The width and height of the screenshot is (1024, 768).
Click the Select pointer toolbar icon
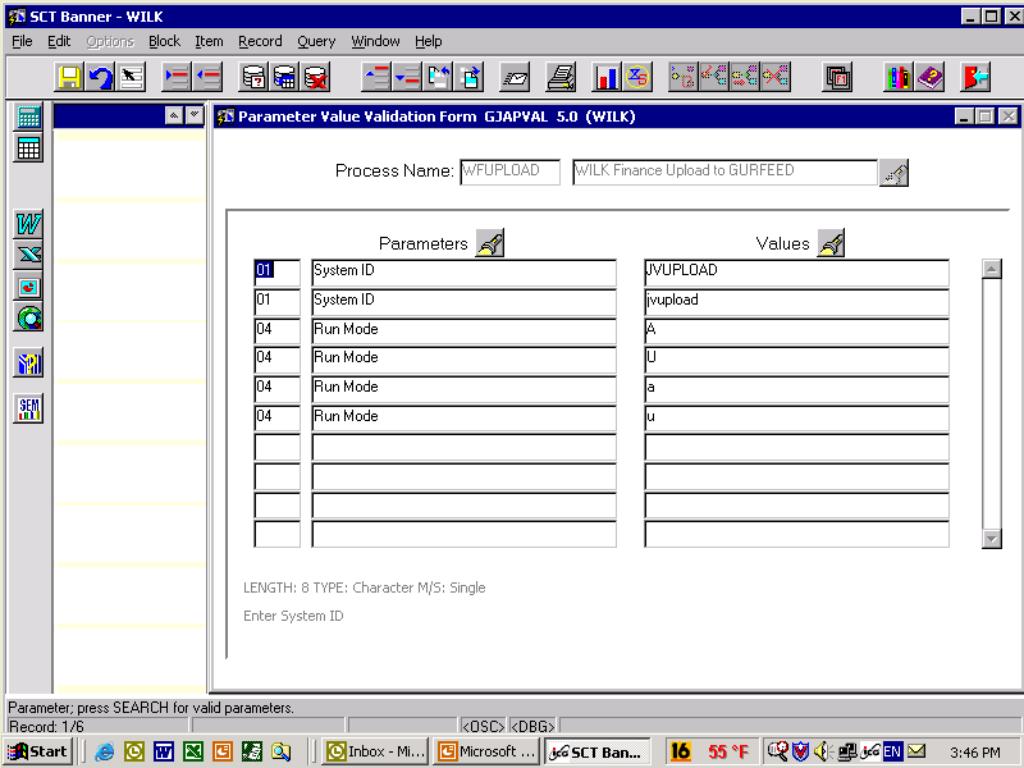[x=131, y=77]
